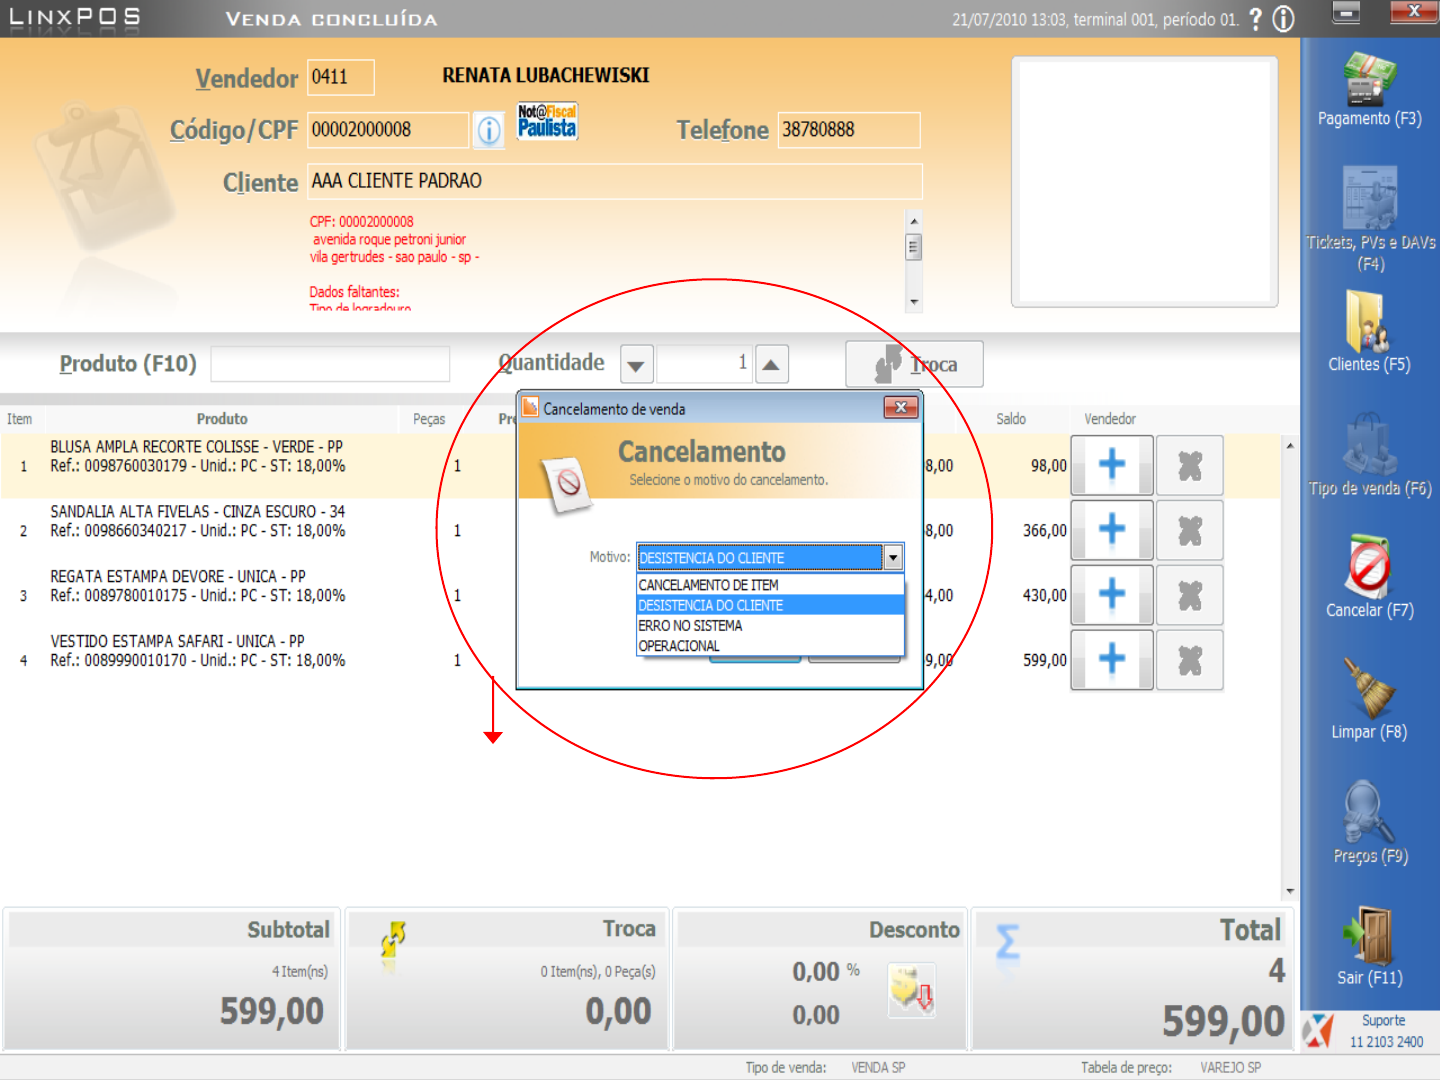Image resolution: width=1440 pixels, height=1080 pixels.
Task: Select OPERACIONAL option
Action: pyautogui.click(x=770, y=645)
